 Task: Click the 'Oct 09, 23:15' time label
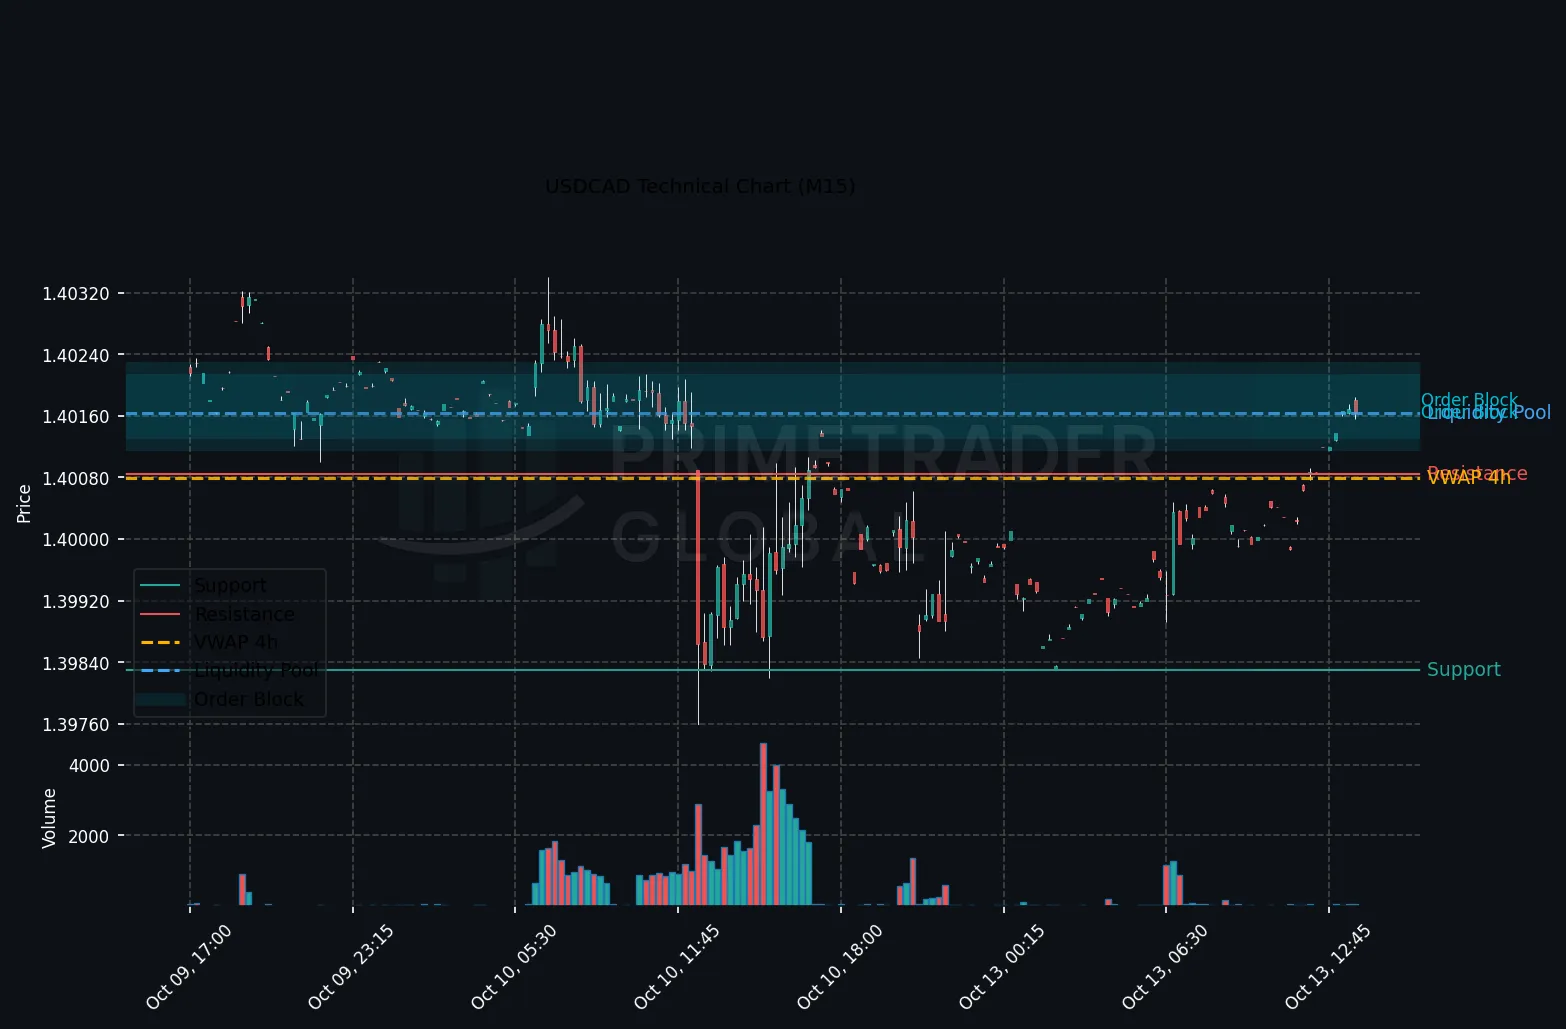tap(351, 967)
